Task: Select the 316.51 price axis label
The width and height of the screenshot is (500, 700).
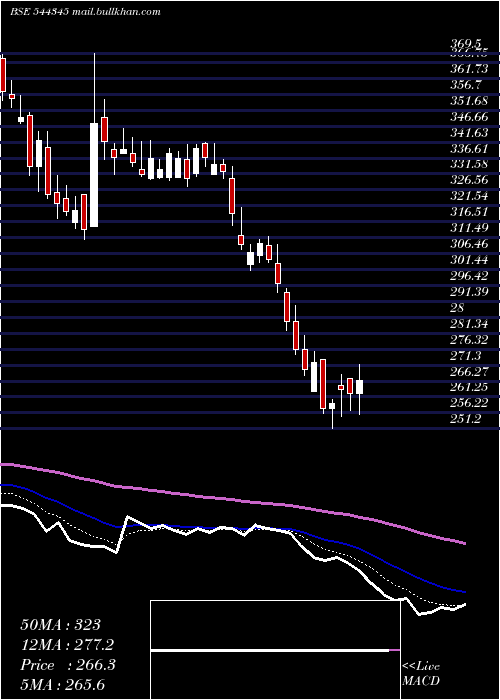Action: tap(469, 212)
